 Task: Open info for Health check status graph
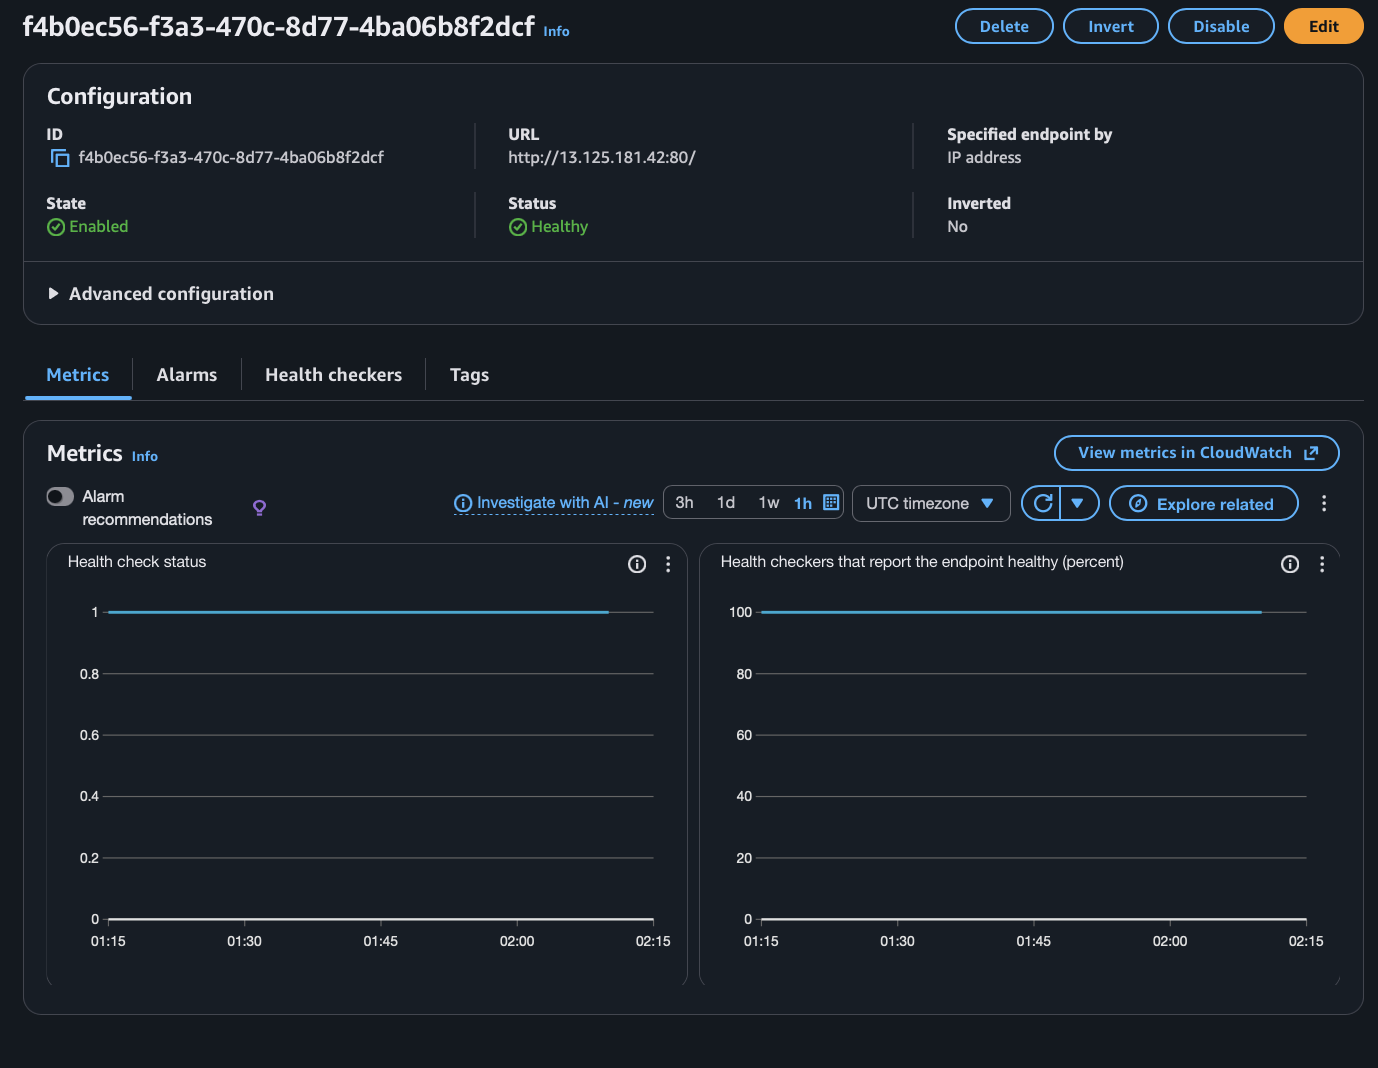tap(636, 564)
